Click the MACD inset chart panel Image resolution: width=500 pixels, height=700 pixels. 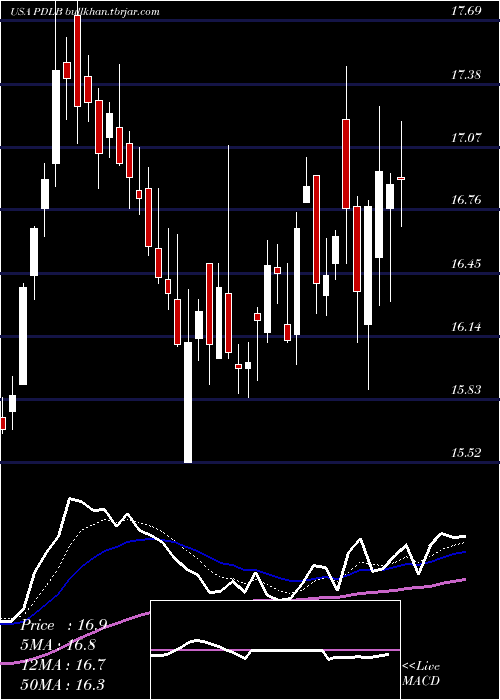[275, 650]
